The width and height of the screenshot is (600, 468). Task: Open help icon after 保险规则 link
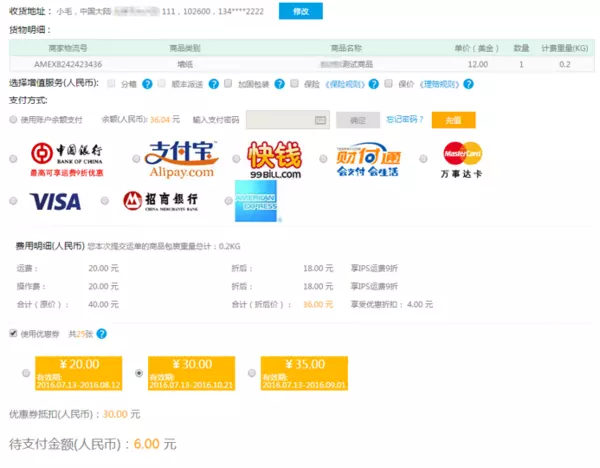374,84
